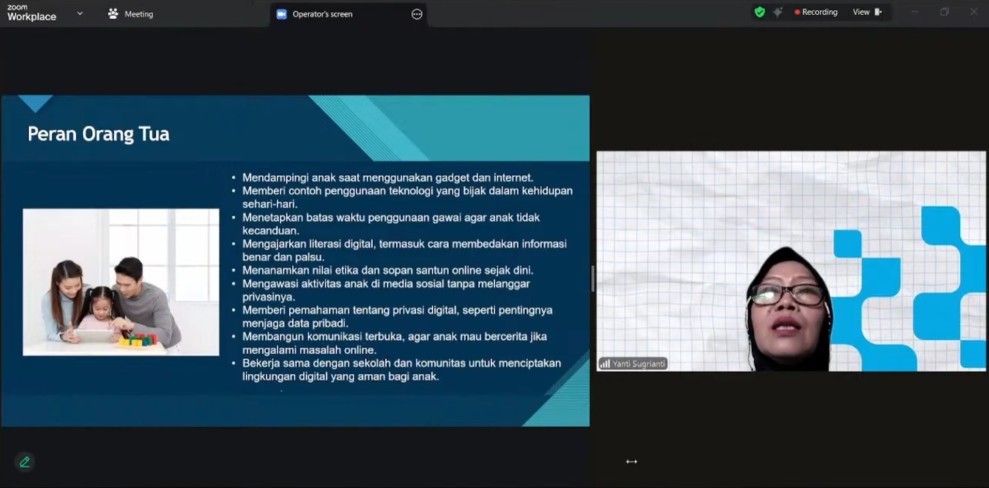Click the Zoom Workplace logo
This screenshot has height=488, width=989.
32,13
